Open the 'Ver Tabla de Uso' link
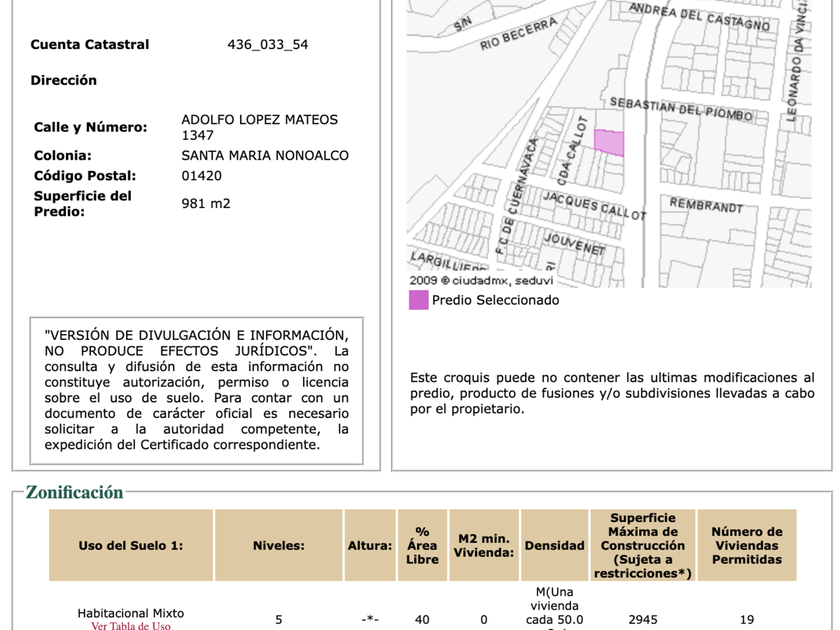 130,626
